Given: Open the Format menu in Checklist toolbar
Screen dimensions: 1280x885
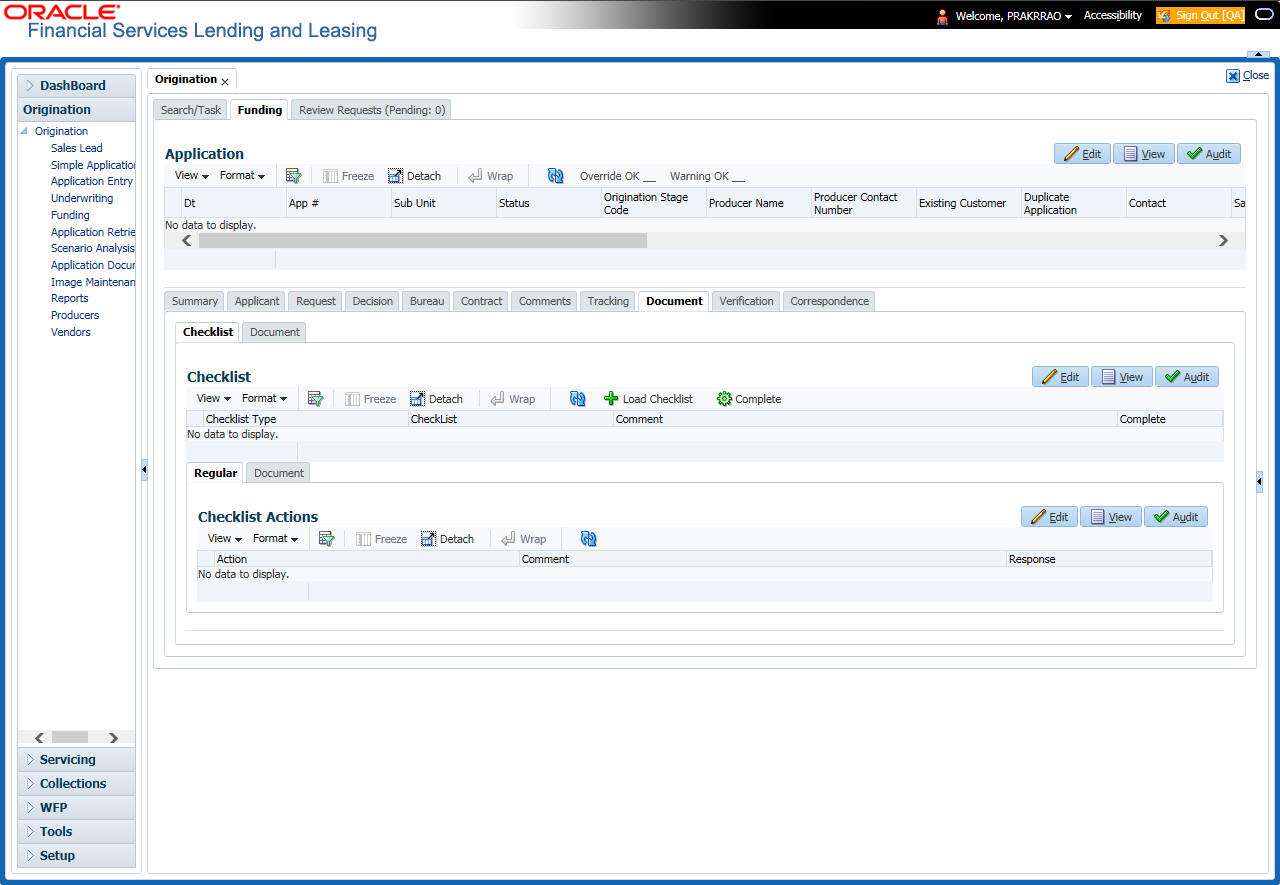Looking at the screenshot, I should point(264,398).
